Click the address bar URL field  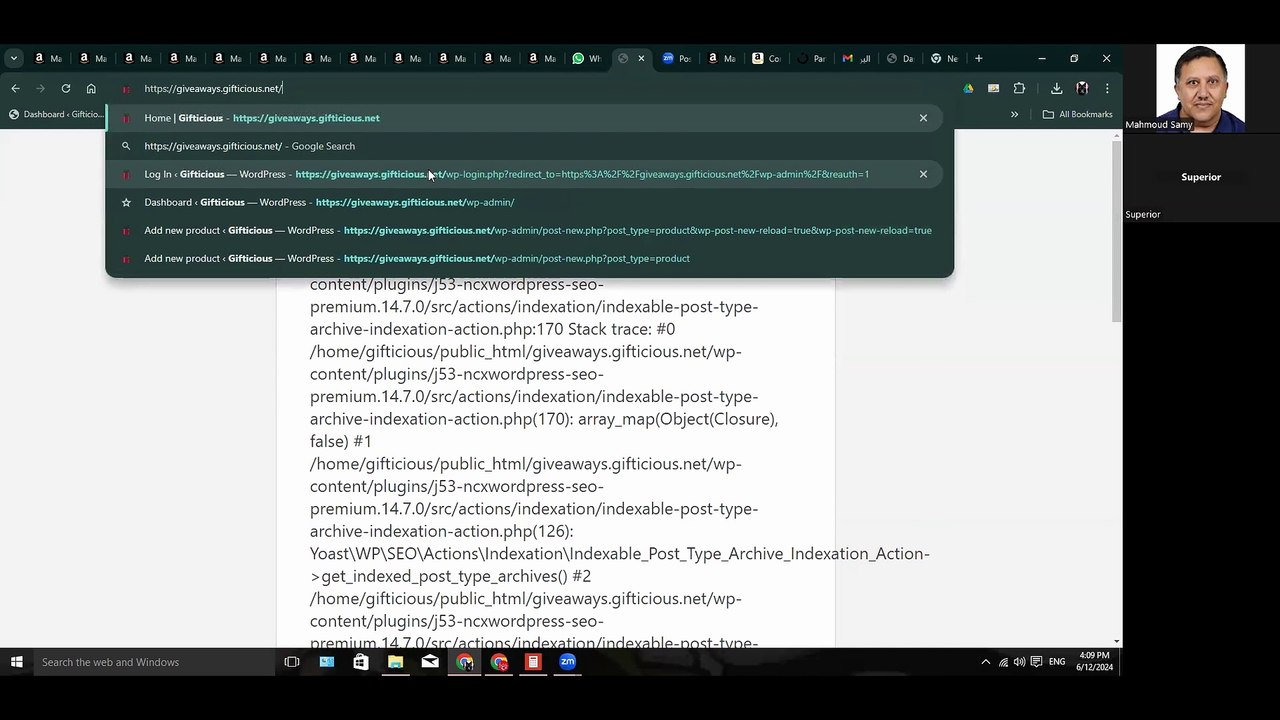[530, 88]
